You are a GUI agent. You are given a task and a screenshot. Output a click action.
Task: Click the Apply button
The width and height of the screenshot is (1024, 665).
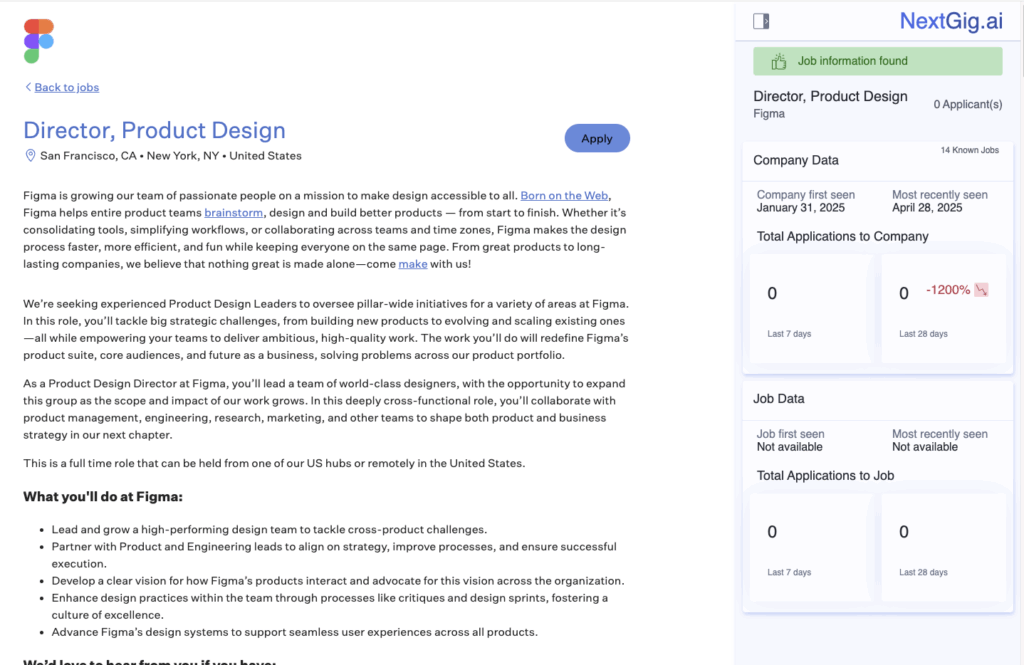pyautogui.click(x=597, y=138)
